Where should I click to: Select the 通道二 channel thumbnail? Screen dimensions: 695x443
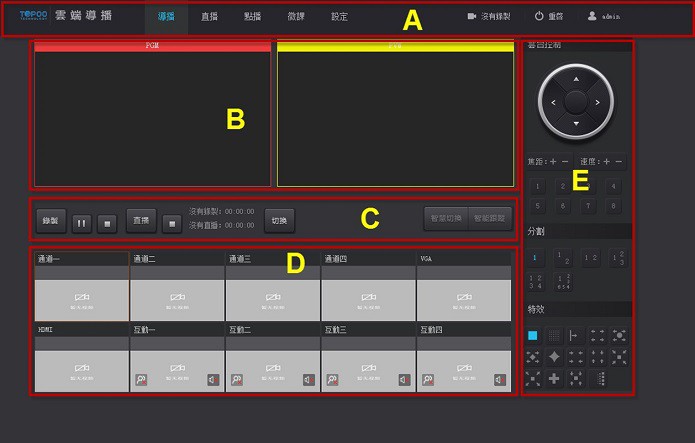[x=176, y=293]
